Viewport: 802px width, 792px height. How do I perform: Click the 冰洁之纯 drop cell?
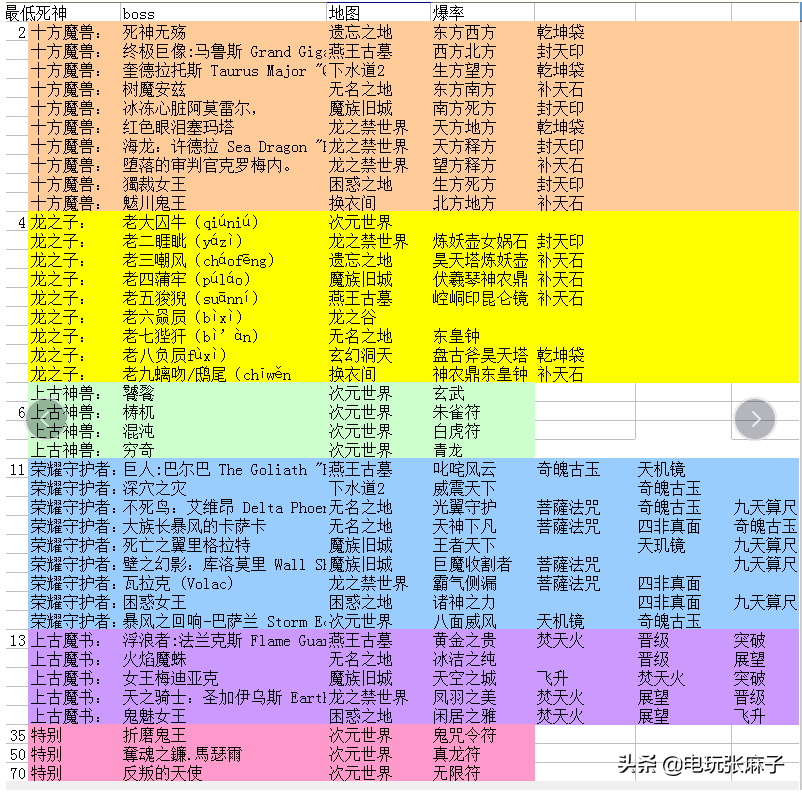coord(464,659)
